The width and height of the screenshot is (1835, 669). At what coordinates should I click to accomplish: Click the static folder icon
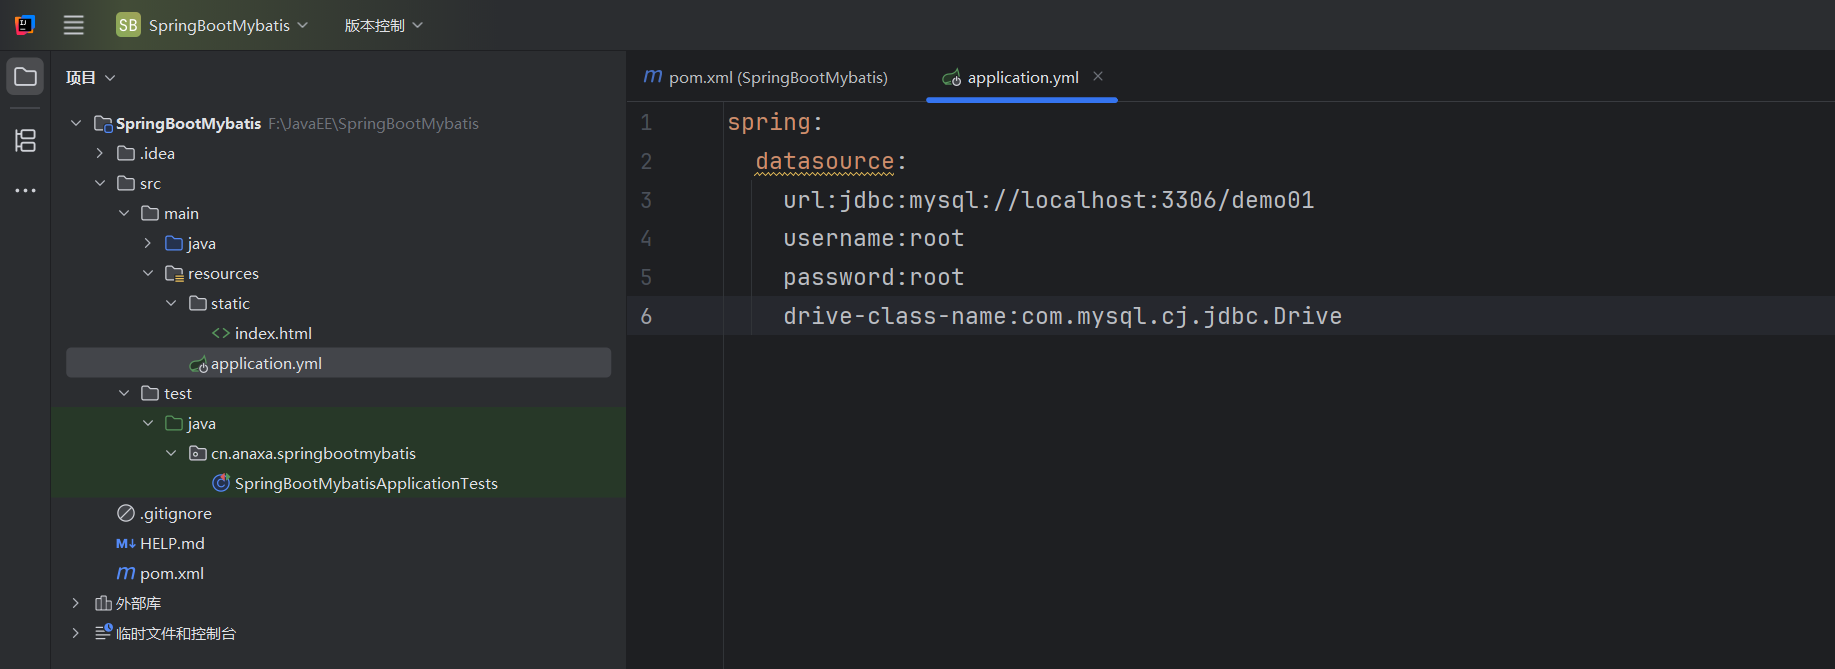point(198,303)
